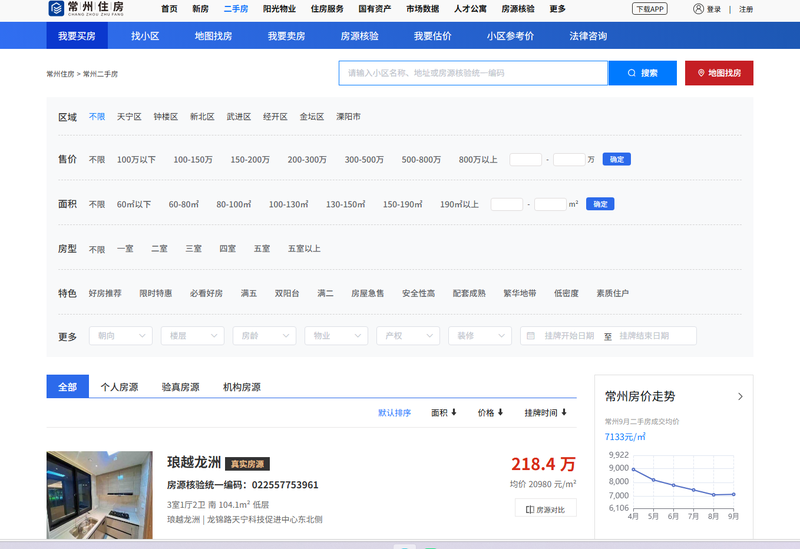Click the 地图找房 red map button
800x549 pixels.
719,73
